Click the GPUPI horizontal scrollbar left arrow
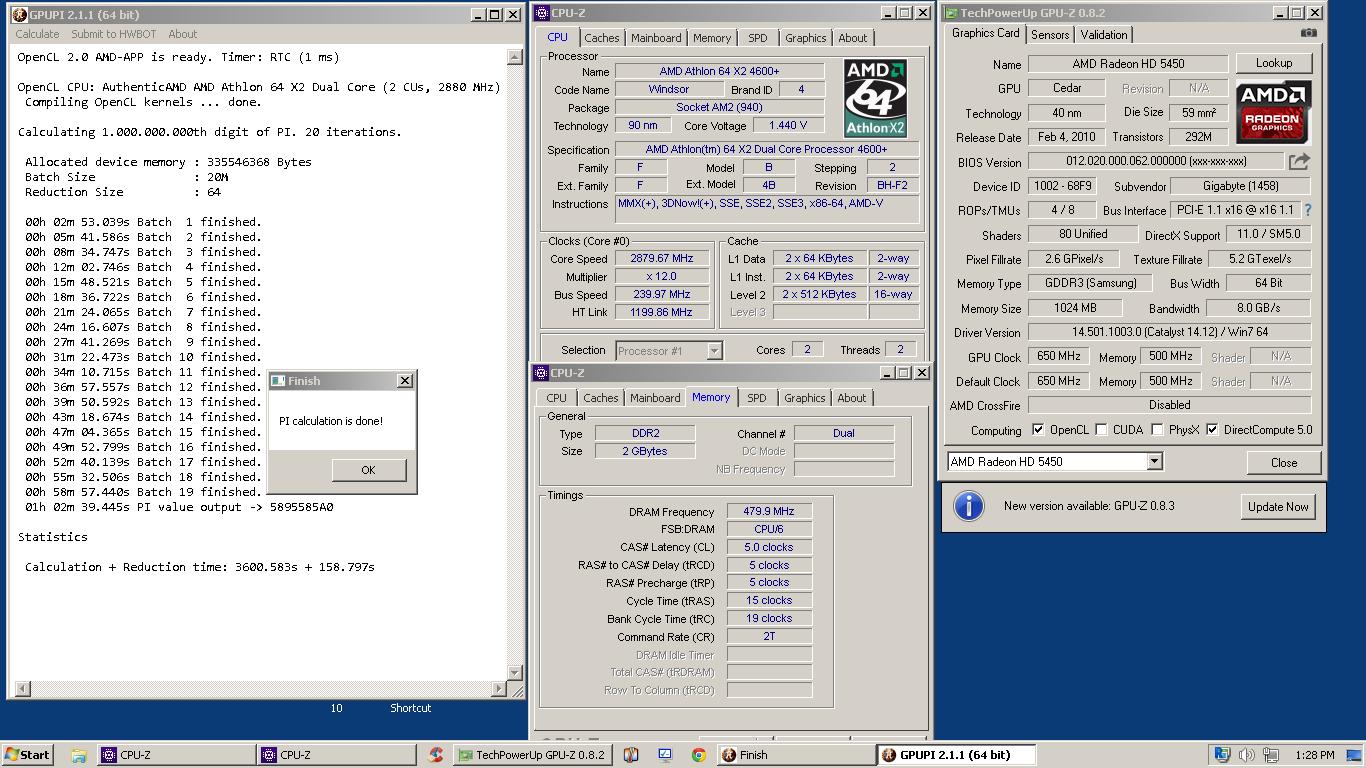Image resolution: width=1366 pixels, height=768 pixels. click(22, 689)
